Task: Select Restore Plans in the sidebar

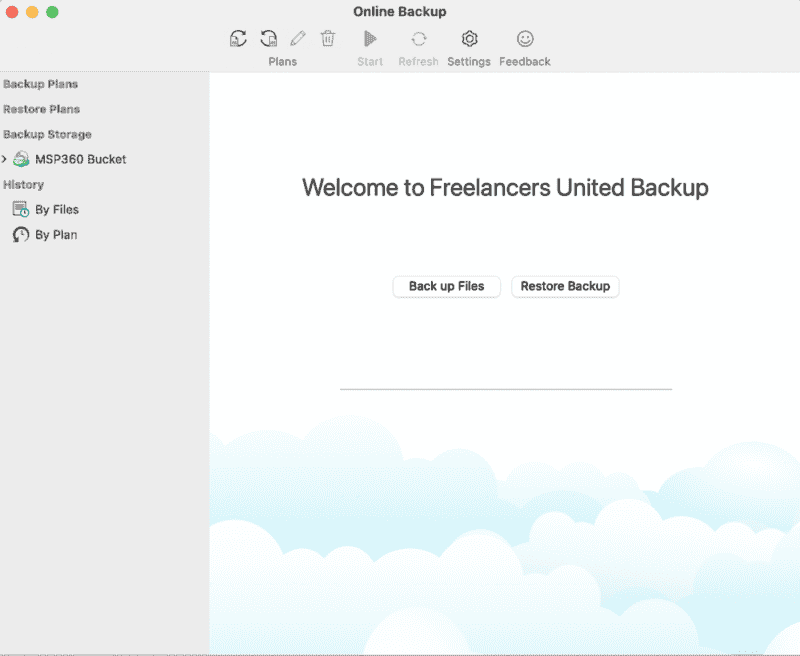Action: click(x=41, y=109)
